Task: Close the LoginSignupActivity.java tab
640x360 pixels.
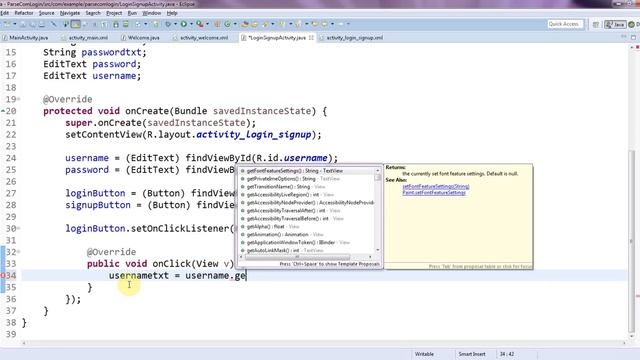Action: pos(311,38)
